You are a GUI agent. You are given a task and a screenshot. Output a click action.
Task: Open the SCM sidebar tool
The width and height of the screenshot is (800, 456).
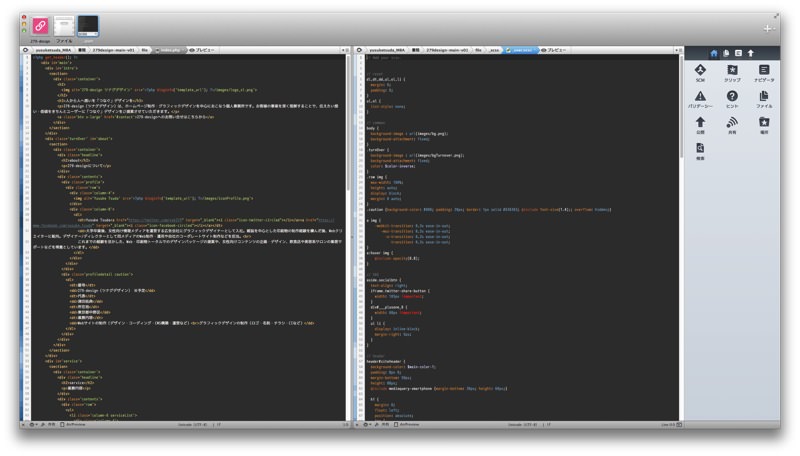coord(700,72)
